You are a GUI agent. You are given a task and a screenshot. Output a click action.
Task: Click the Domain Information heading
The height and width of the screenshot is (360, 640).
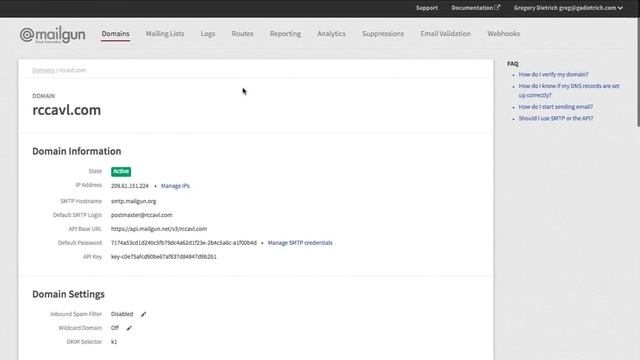pos(77,151)
